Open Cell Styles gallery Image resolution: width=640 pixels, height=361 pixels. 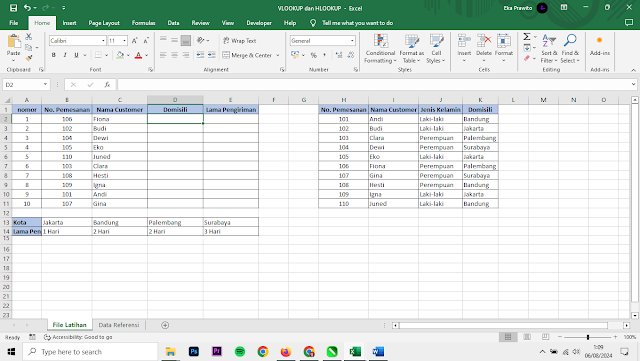pos(436,49)
